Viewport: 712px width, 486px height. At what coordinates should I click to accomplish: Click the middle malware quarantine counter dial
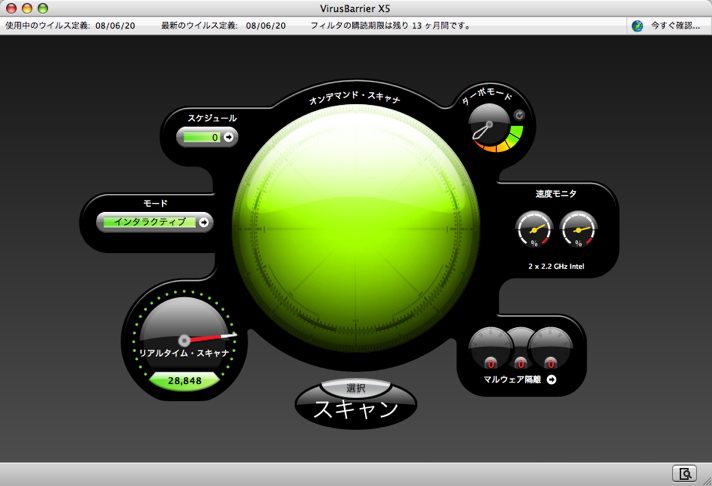(x=520, y=349)
